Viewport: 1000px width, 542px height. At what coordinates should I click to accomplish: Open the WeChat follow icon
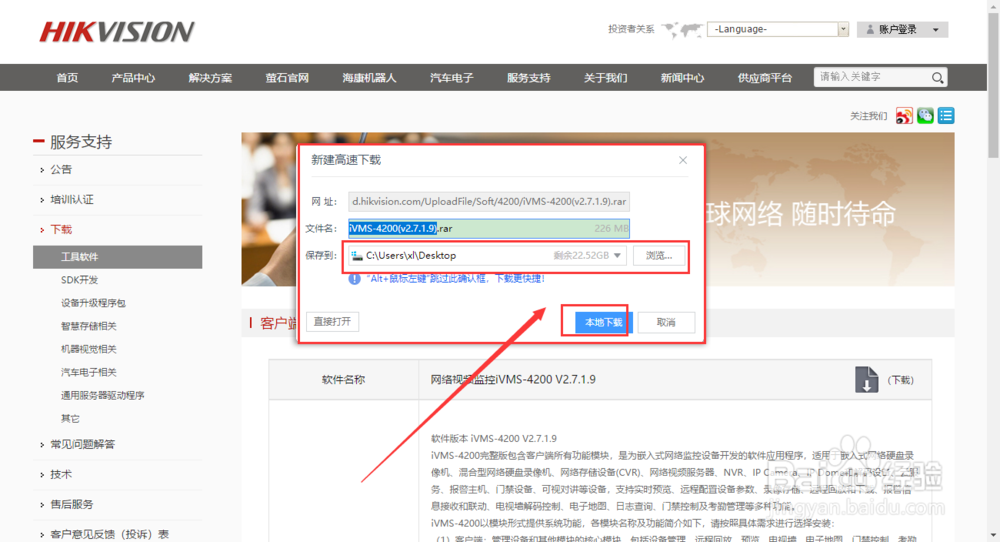pos(925,116)
